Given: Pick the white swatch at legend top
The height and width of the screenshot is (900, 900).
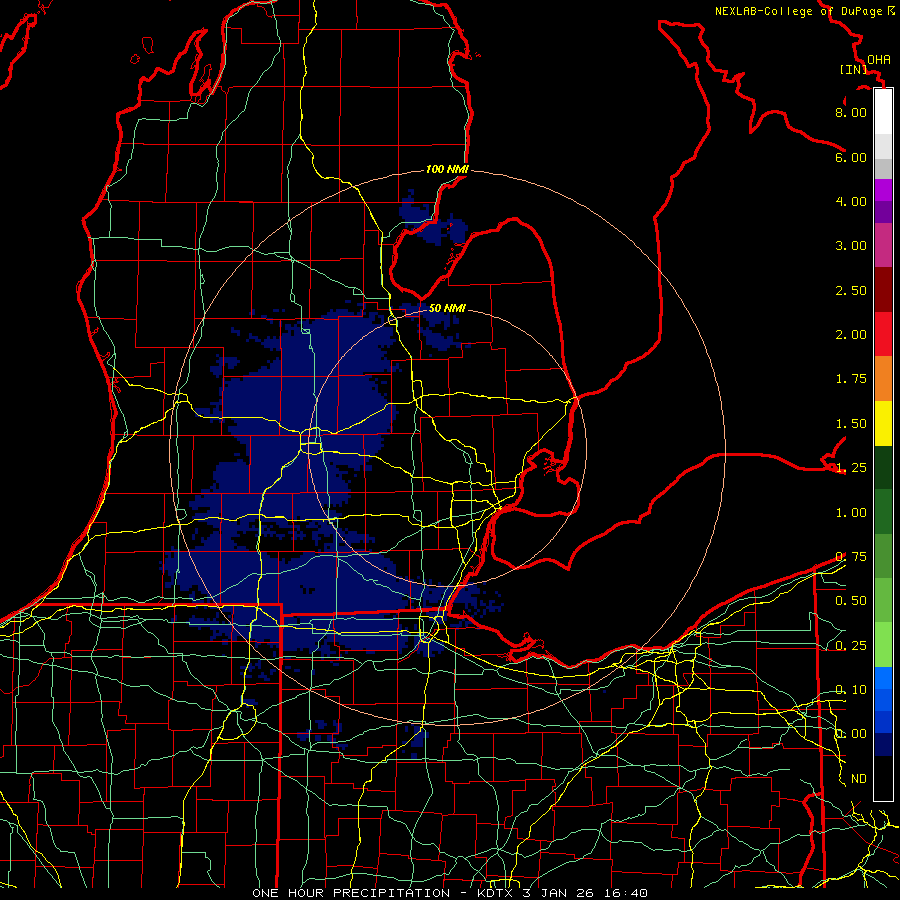Looking at the screenshot, I should 883,111.
